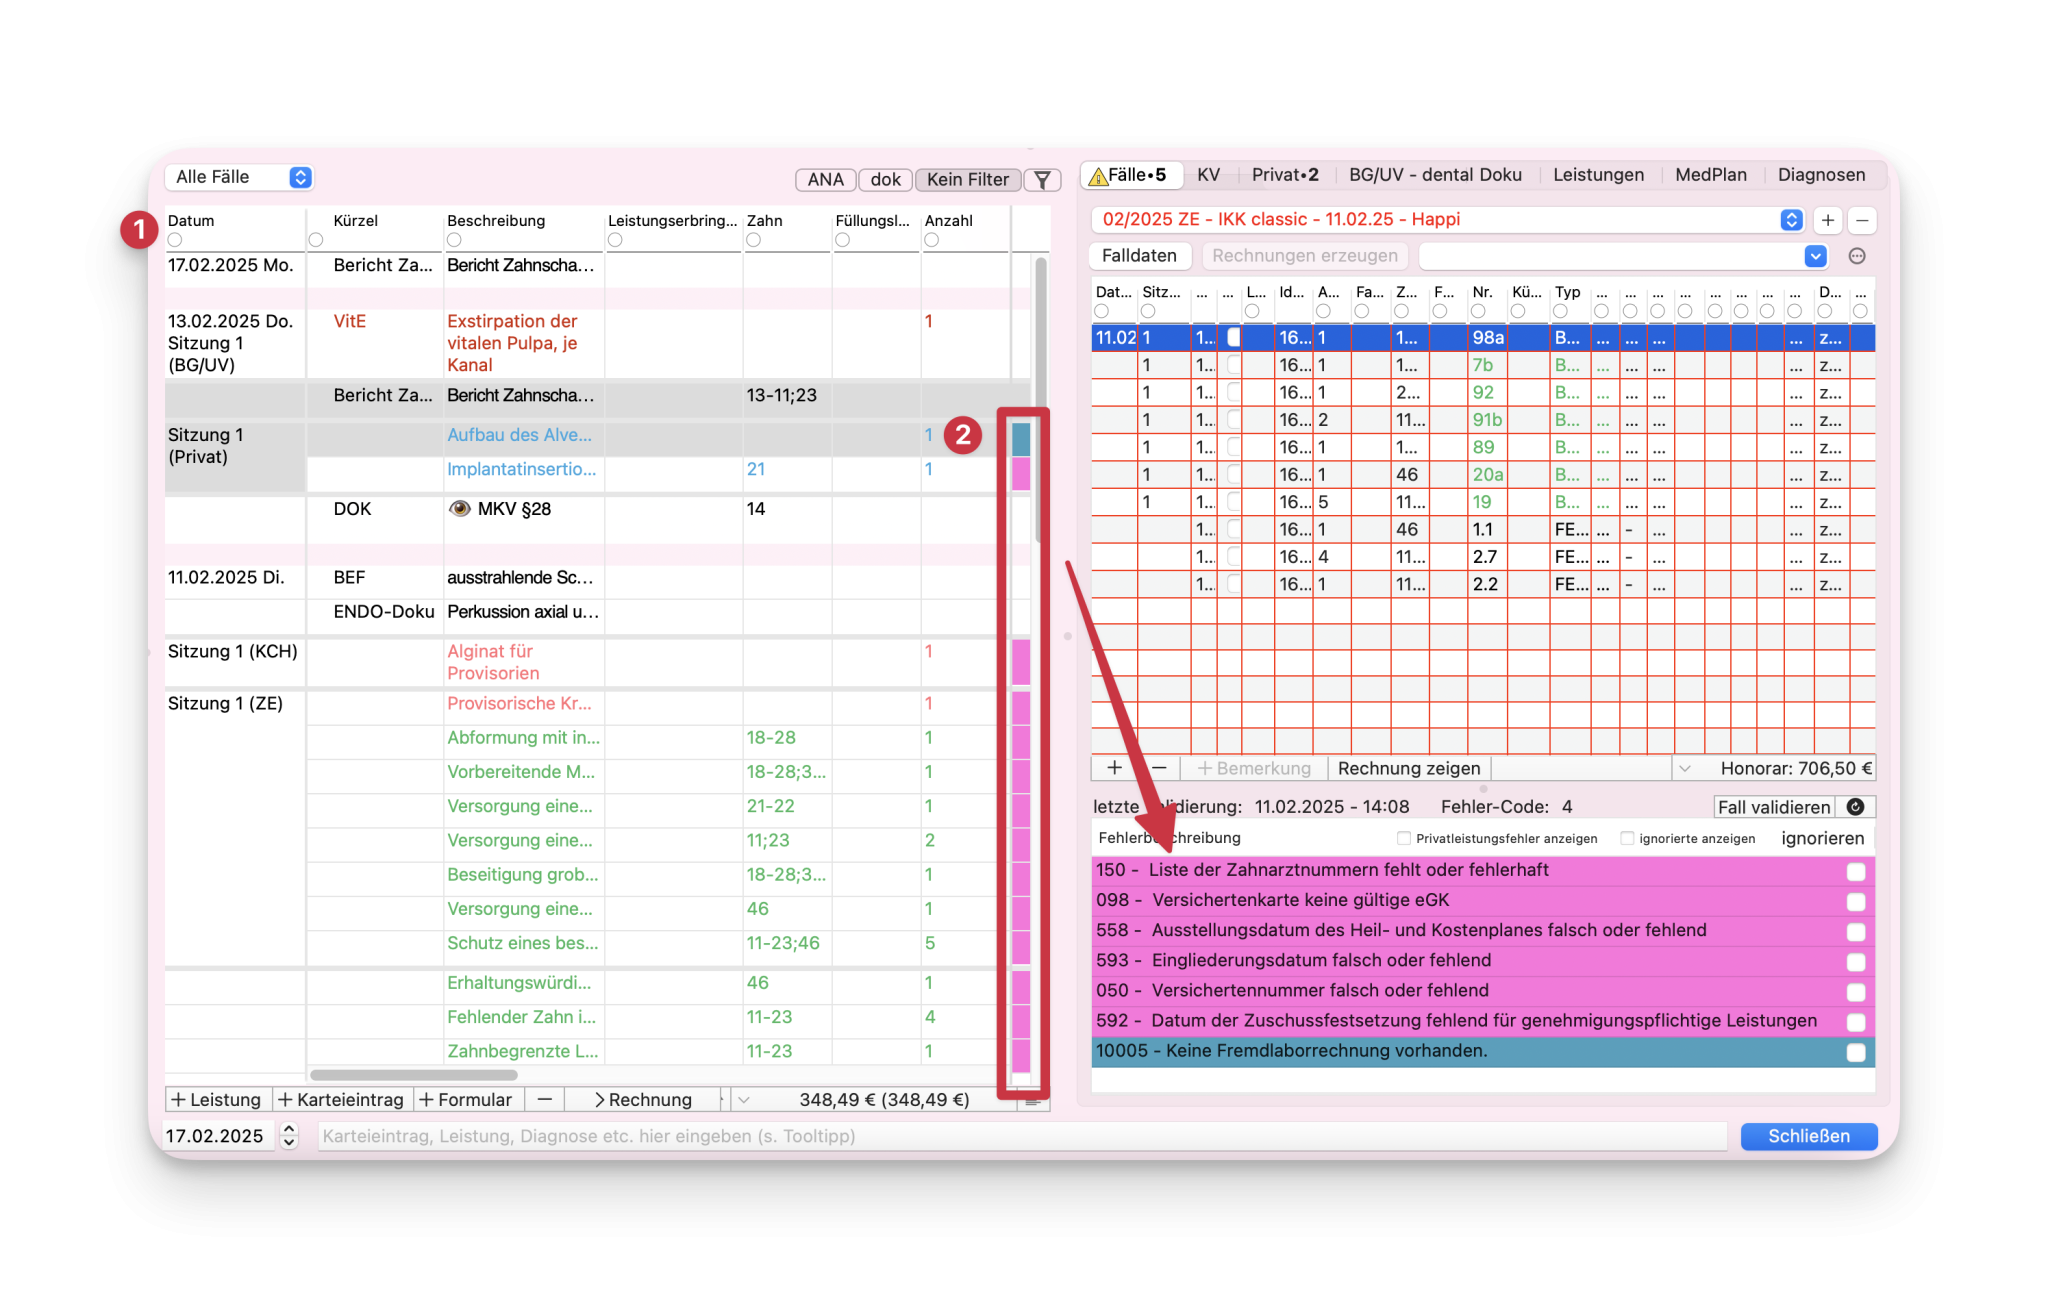Switch to the Leistungen tab
Viewport: 2048px width, 1308px height.
click(1598, 175)
